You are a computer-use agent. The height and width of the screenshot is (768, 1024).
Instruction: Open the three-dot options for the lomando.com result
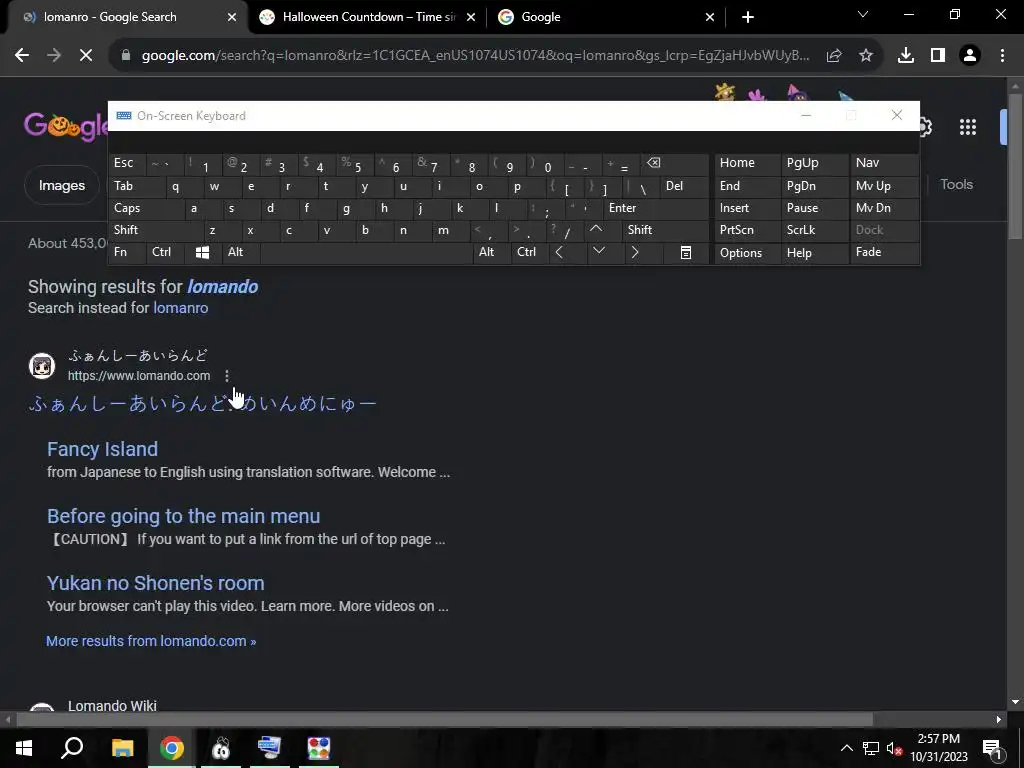227,376
